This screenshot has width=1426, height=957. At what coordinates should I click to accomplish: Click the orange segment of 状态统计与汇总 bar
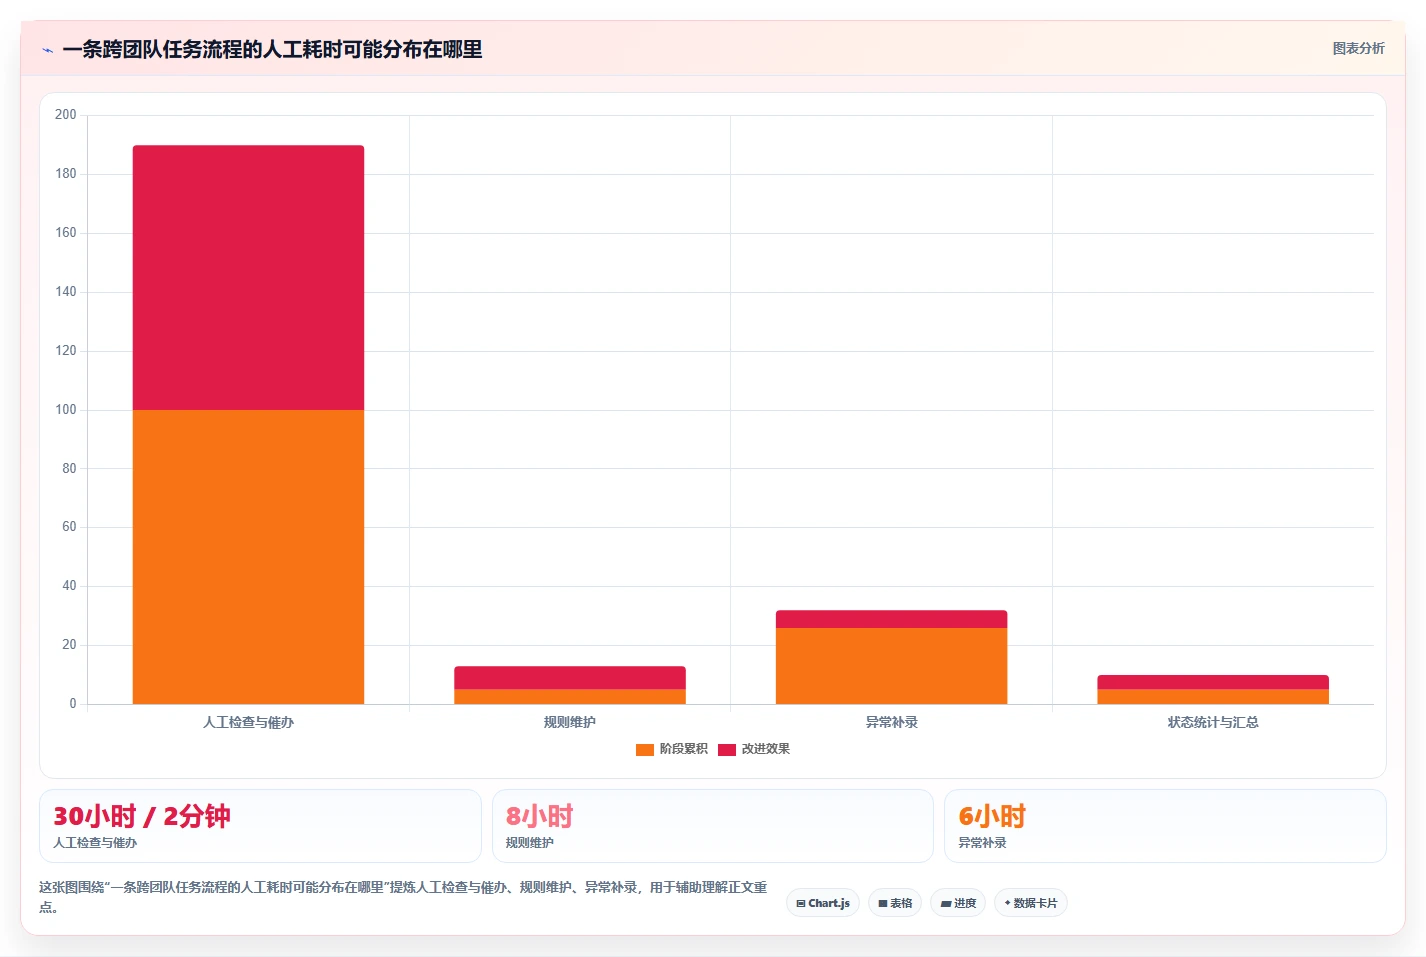coord(1213,697)
